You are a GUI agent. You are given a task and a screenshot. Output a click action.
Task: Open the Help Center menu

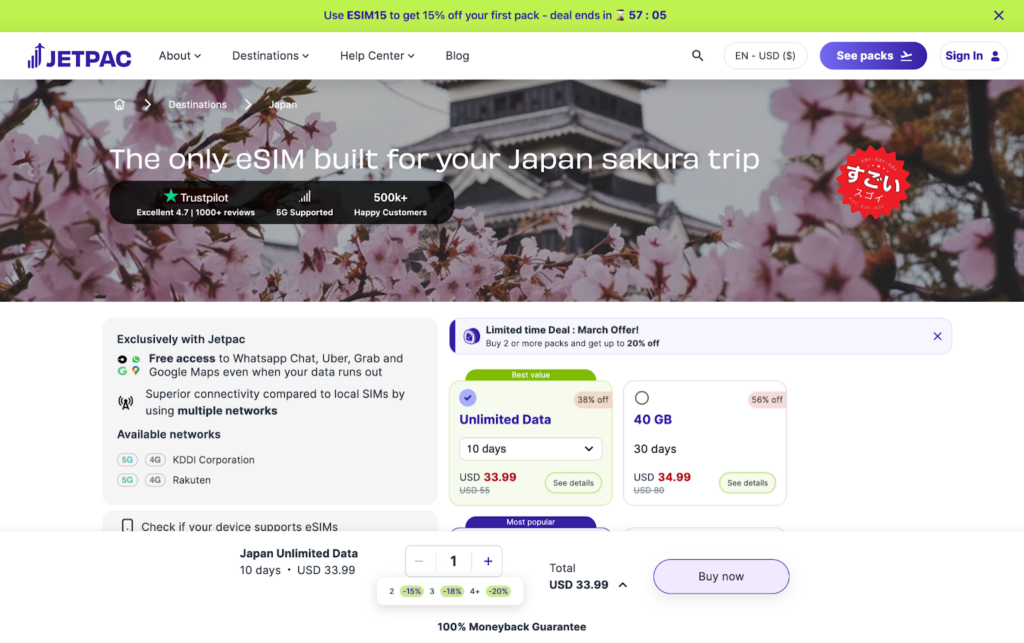point(371,55)
